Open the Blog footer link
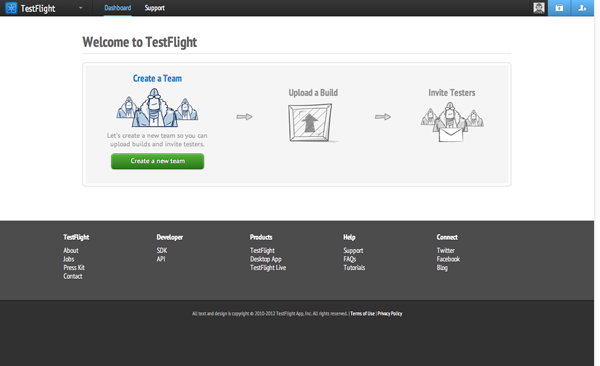The height and width of the screenshot is (366, 600). 442,268
